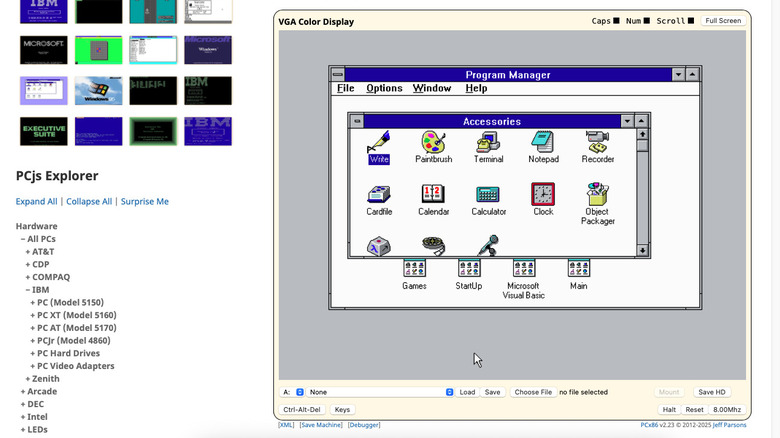
Task: Expand PC AT (Model 5170) node
Action: coord(74,328)
